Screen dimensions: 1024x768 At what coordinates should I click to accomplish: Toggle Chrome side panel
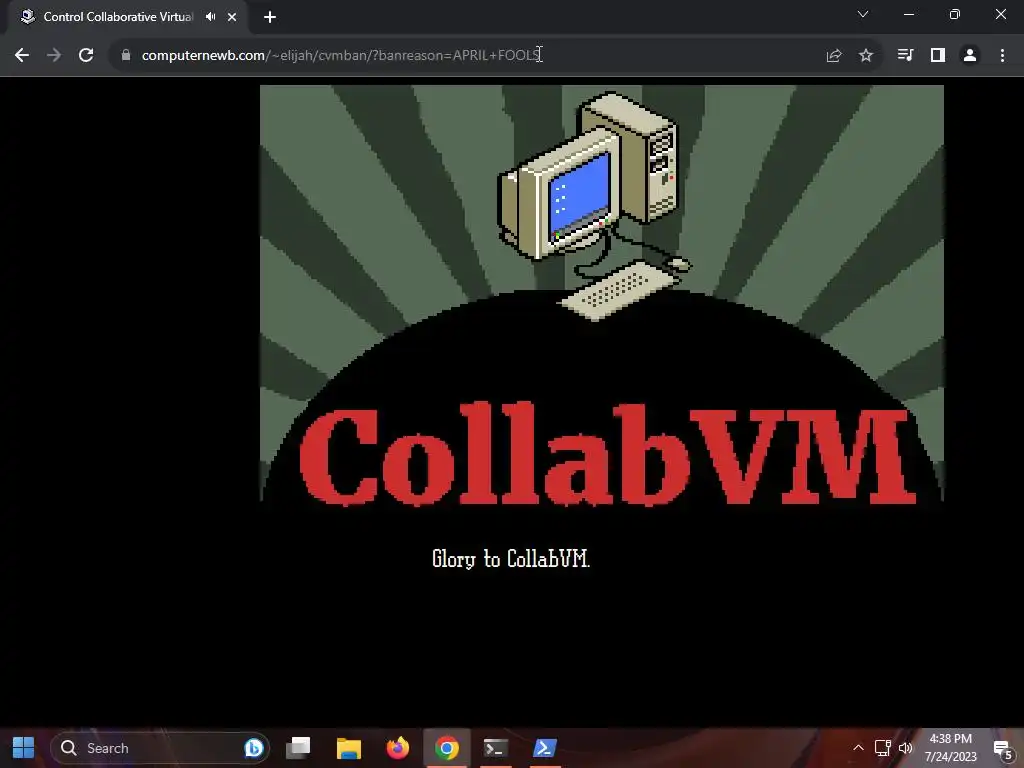[938, 56]
